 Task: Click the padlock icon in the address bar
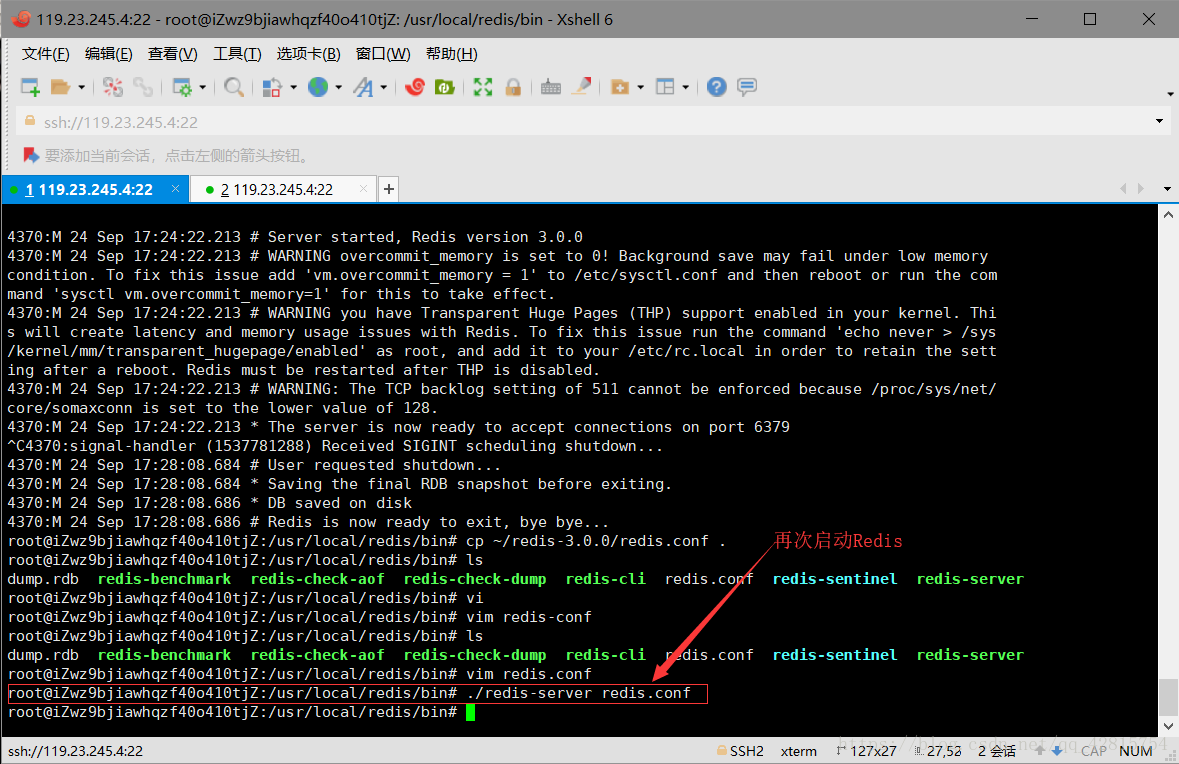coord(30,121)
